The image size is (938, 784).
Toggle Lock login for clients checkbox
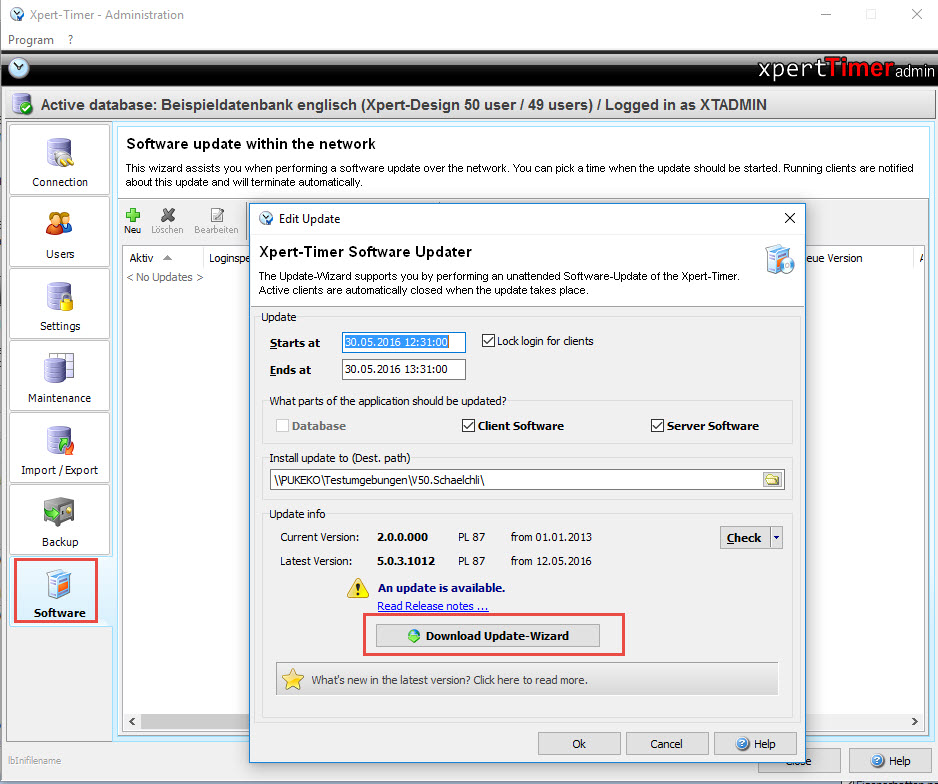tap(488, 341)
